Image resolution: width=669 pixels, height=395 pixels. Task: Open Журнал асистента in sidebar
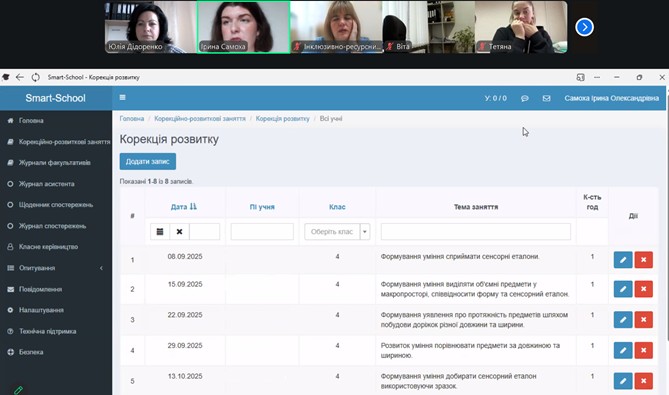pos(47,184)
